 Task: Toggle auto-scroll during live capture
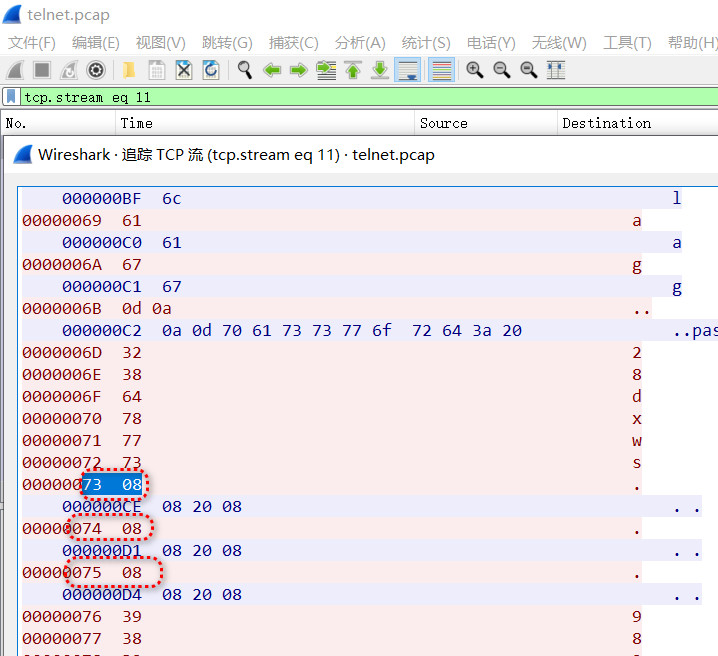click(x=408, y=70)
